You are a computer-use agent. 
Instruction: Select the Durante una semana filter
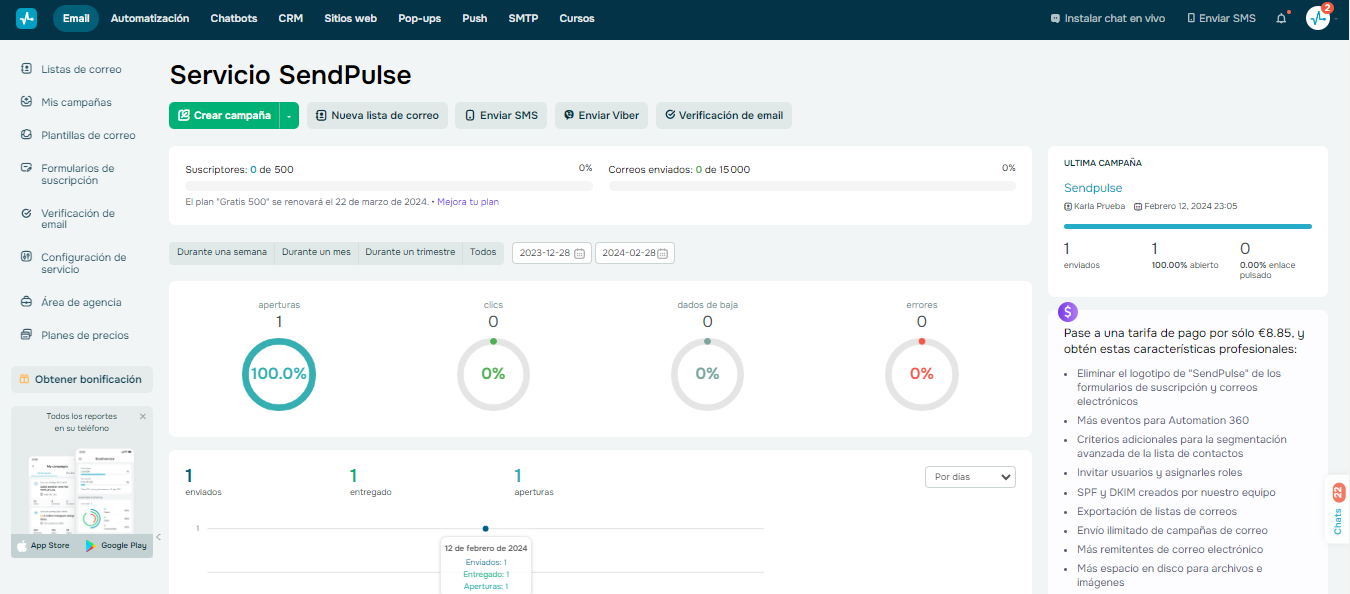(x=222, y=252)
